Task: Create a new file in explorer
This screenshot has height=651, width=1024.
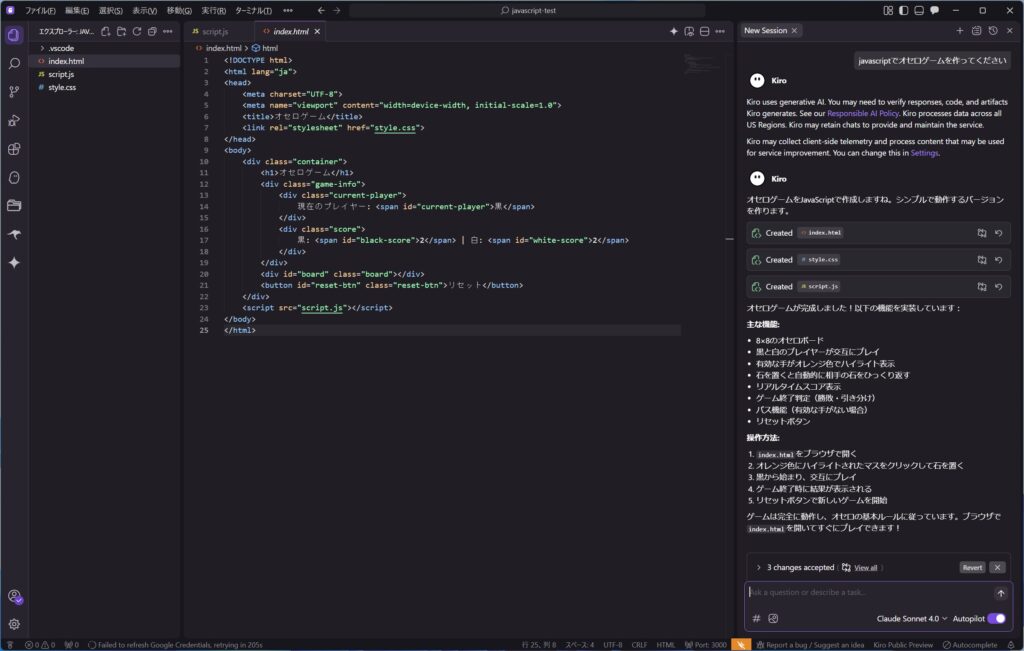Action: pyautogui.click(x=106, y=31)
